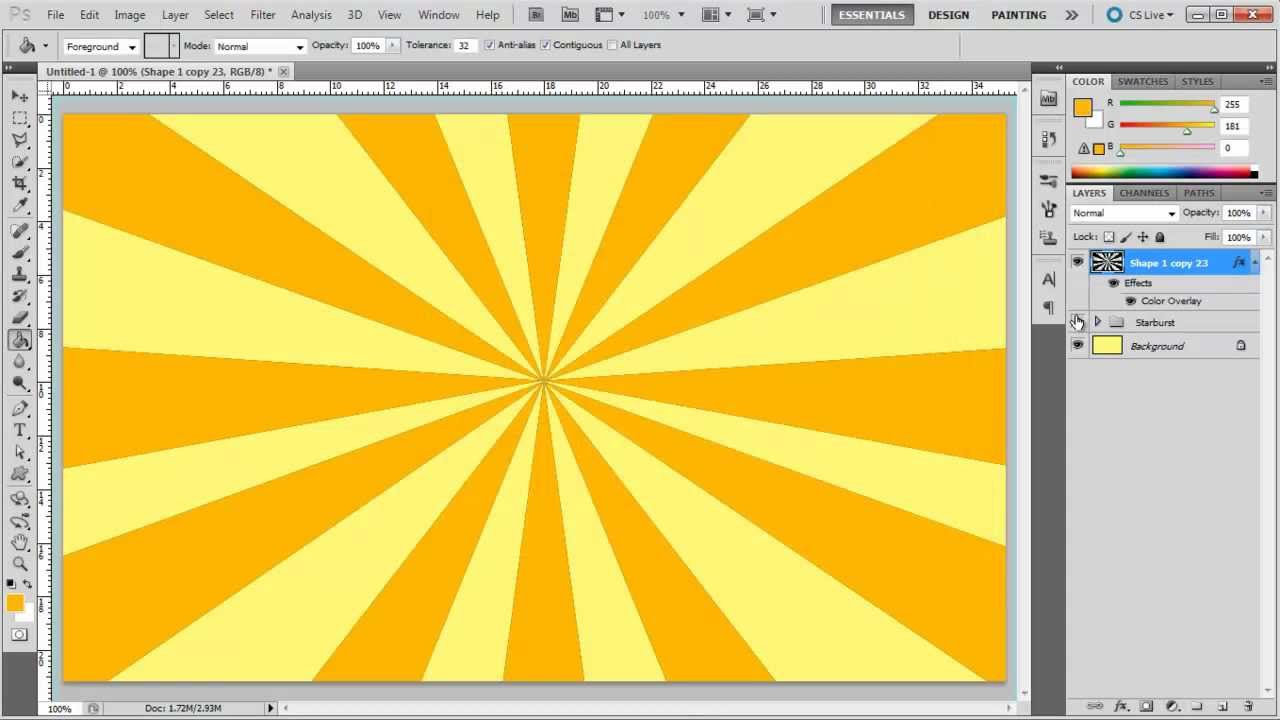Select the Brush tool

pos(20,253)
